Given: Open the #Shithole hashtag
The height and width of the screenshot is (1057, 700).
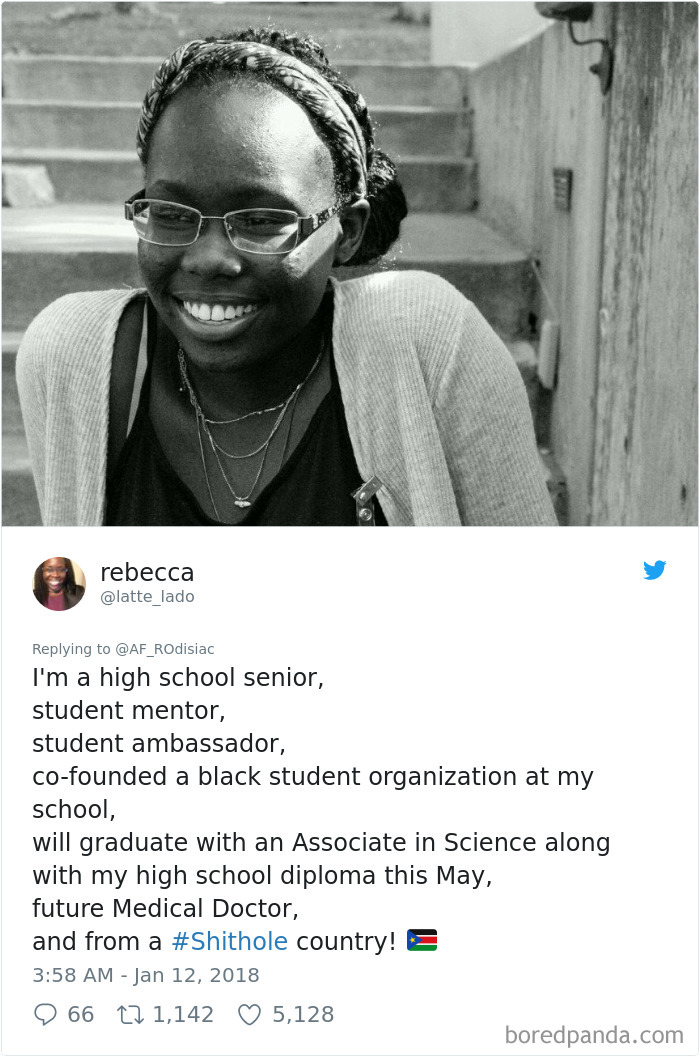Looking at the screenshot, I should point(229,941).
